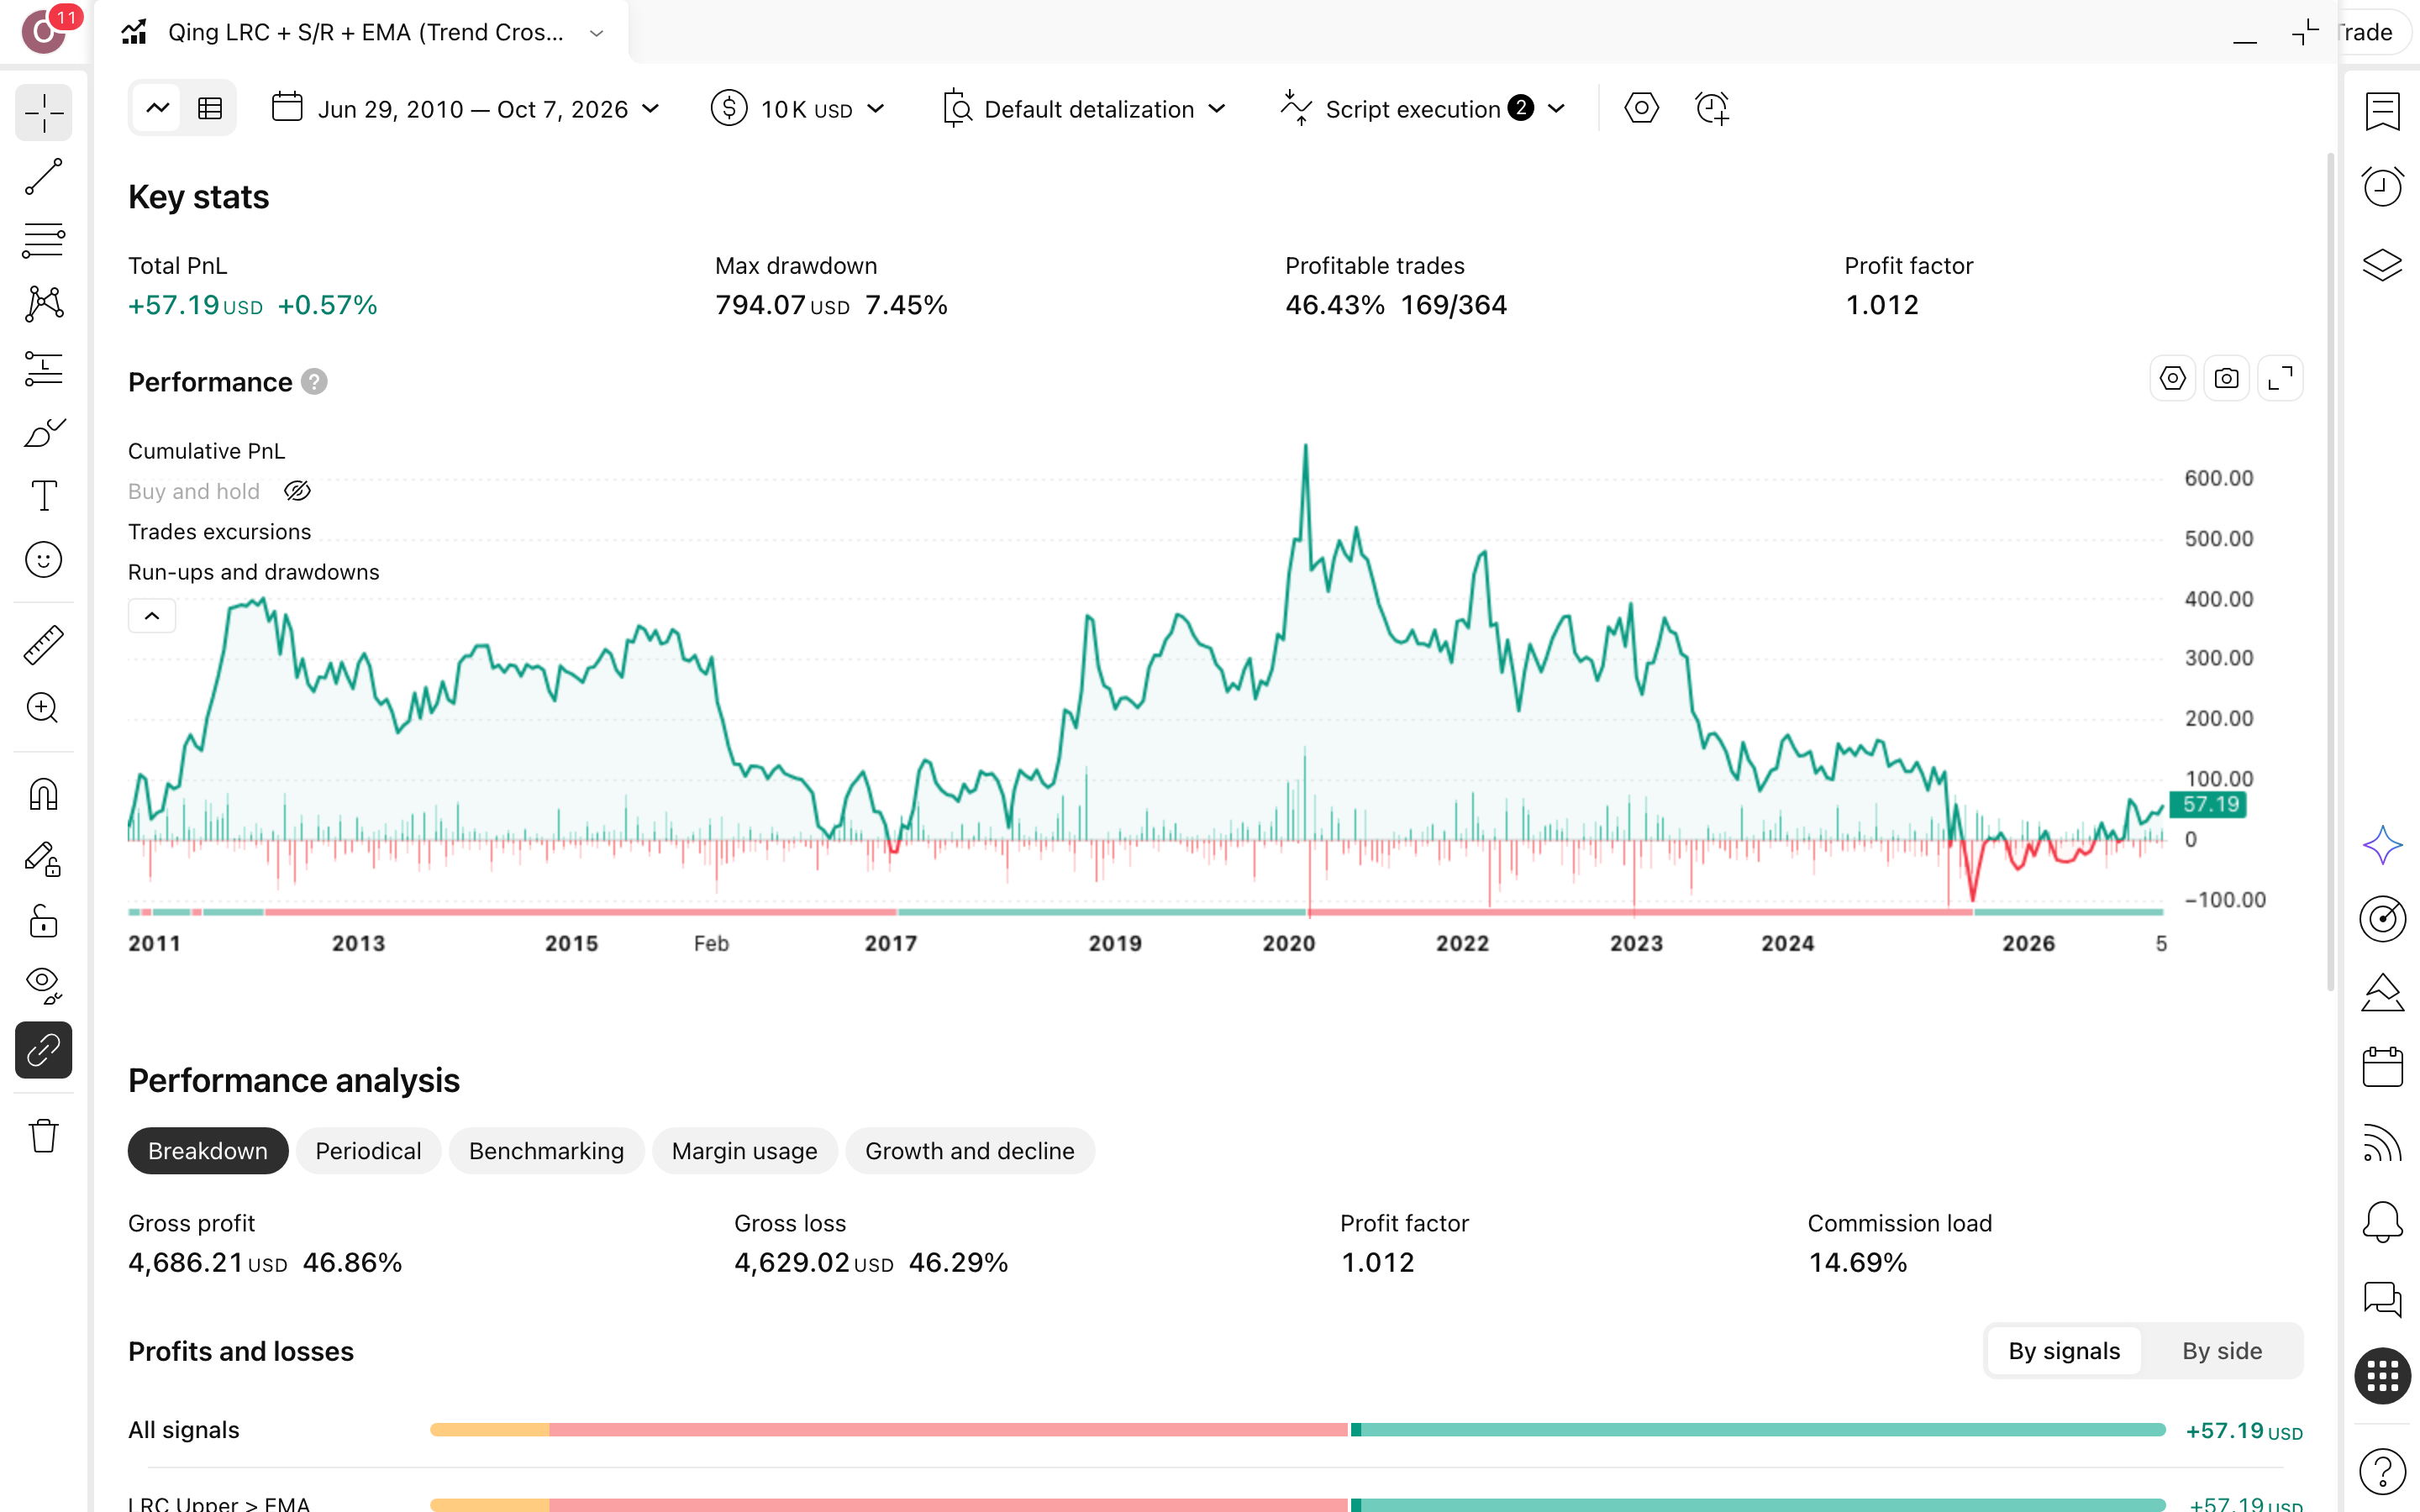This screenshot has height=1512, width=2420.
Task: Open Performance chart settings
Action: [2172, 379]
